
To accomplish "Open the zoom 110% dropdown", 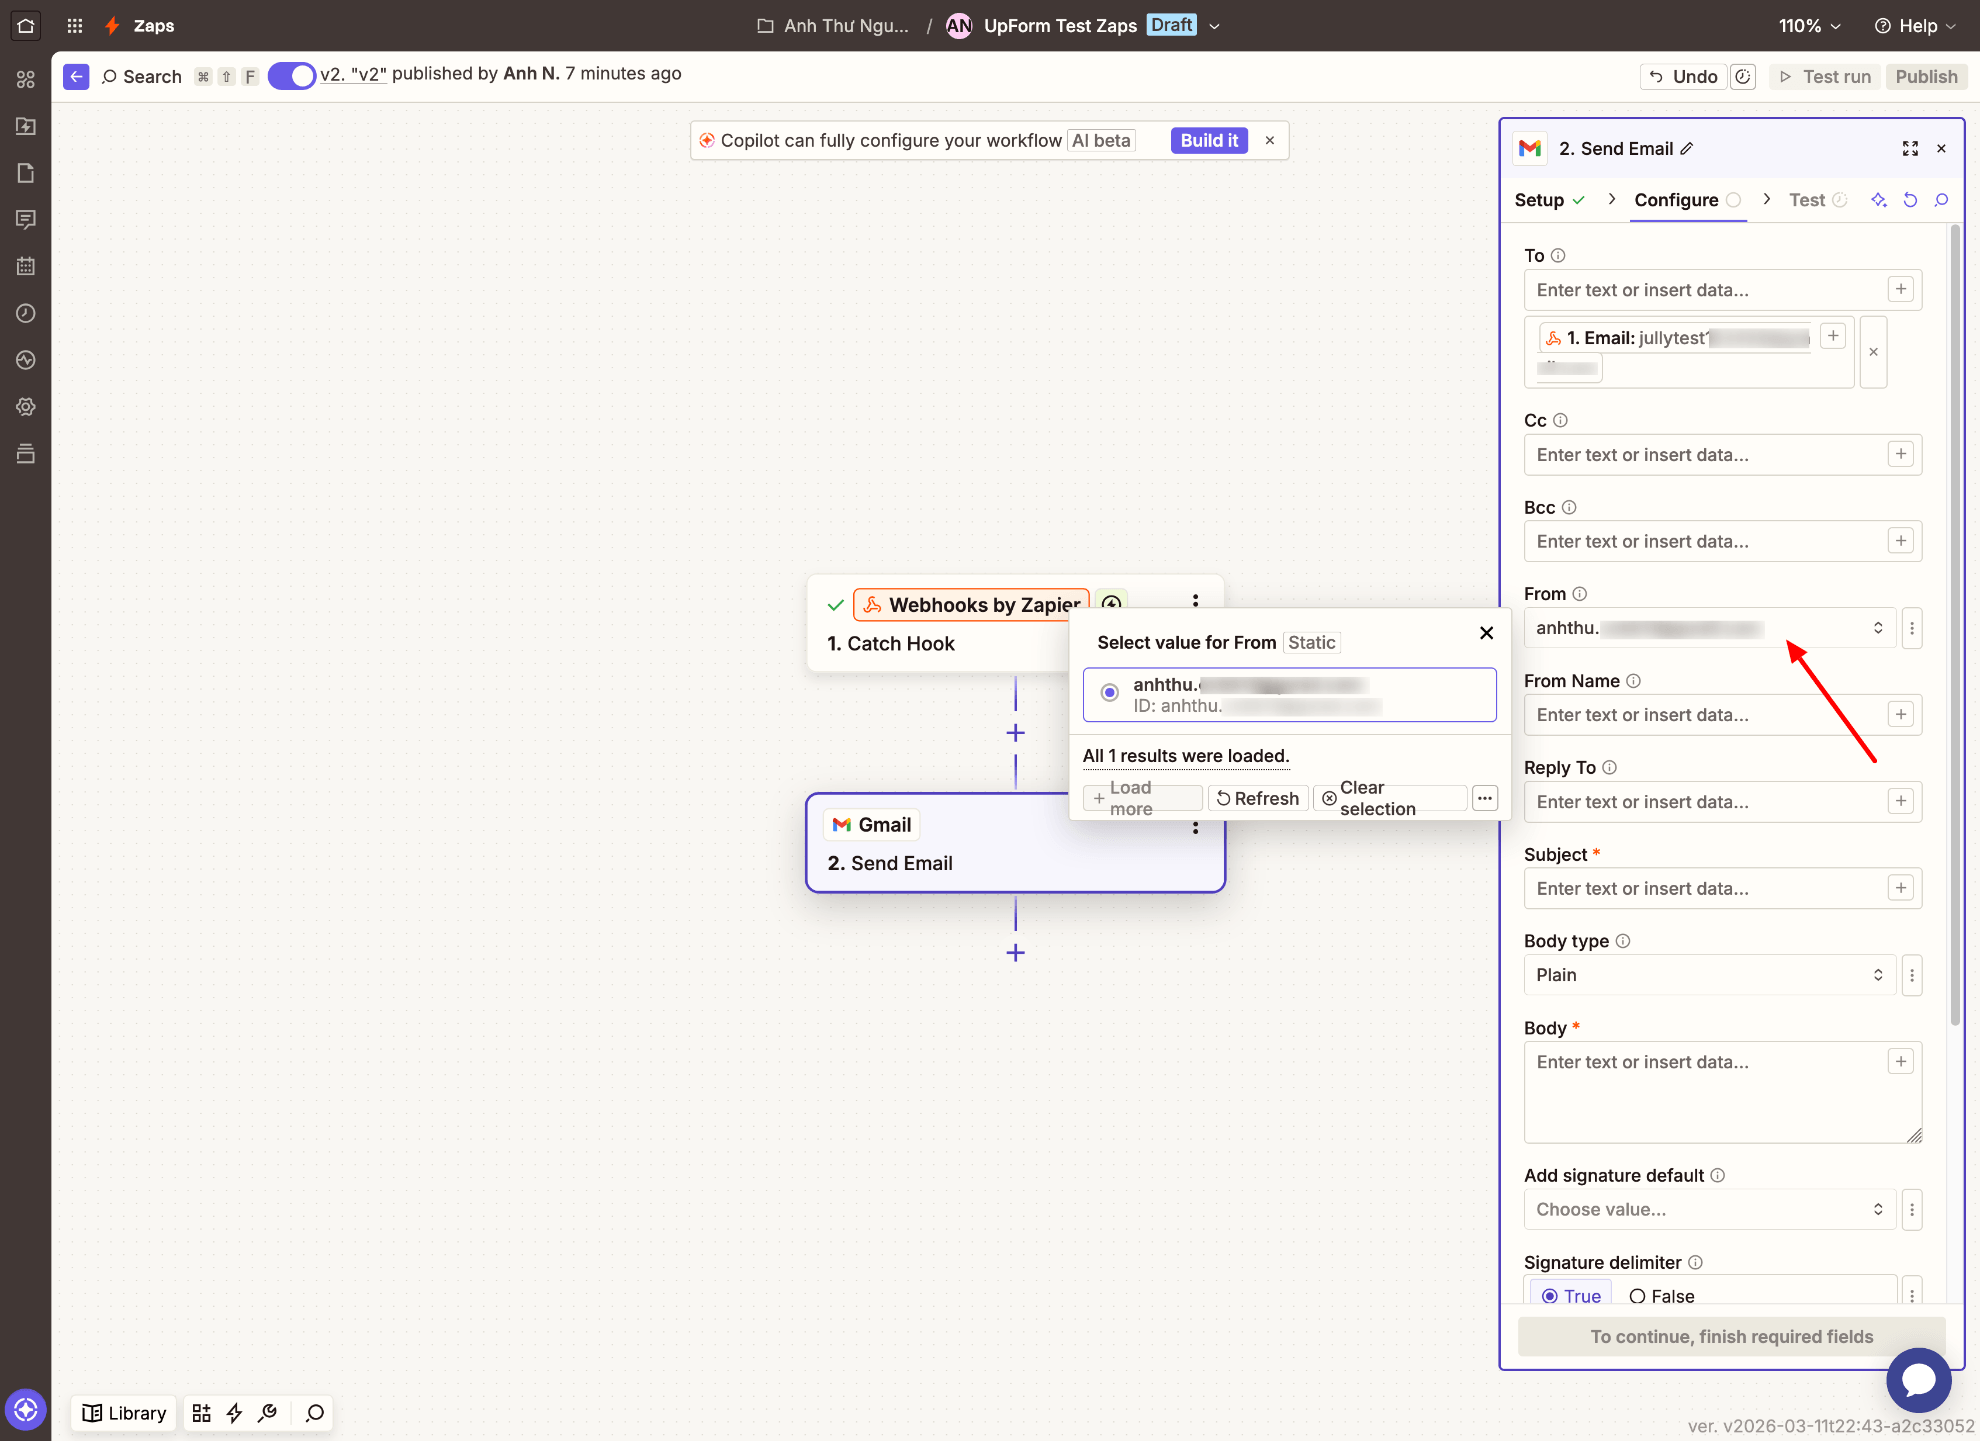I will click(x=1810, y=26).
